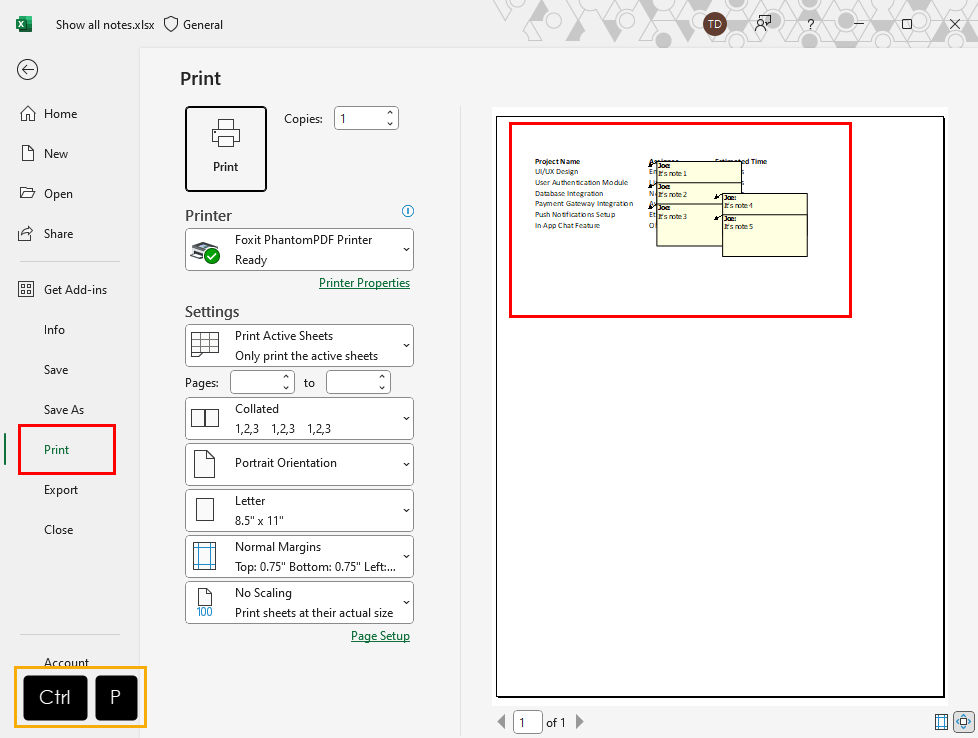Viewport: 978px width, 738px height.
Task: Choose Close in the backstage sidebar
Action: coord(58,530)
